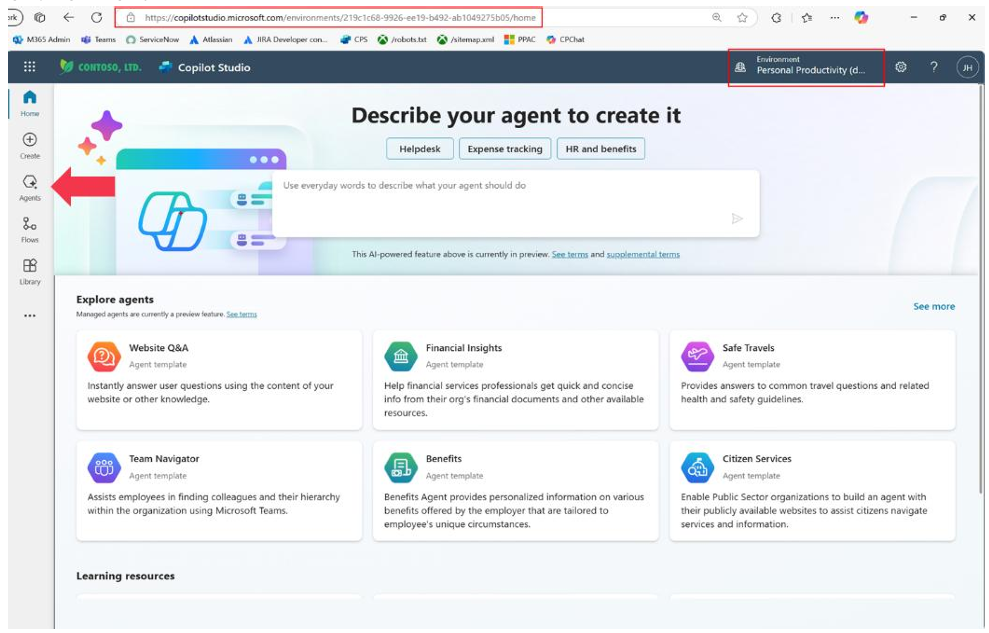Viewport: 989px width, 633px height.
Task: Go back using the browser back arrow
Action: click(x=68, y=18)
